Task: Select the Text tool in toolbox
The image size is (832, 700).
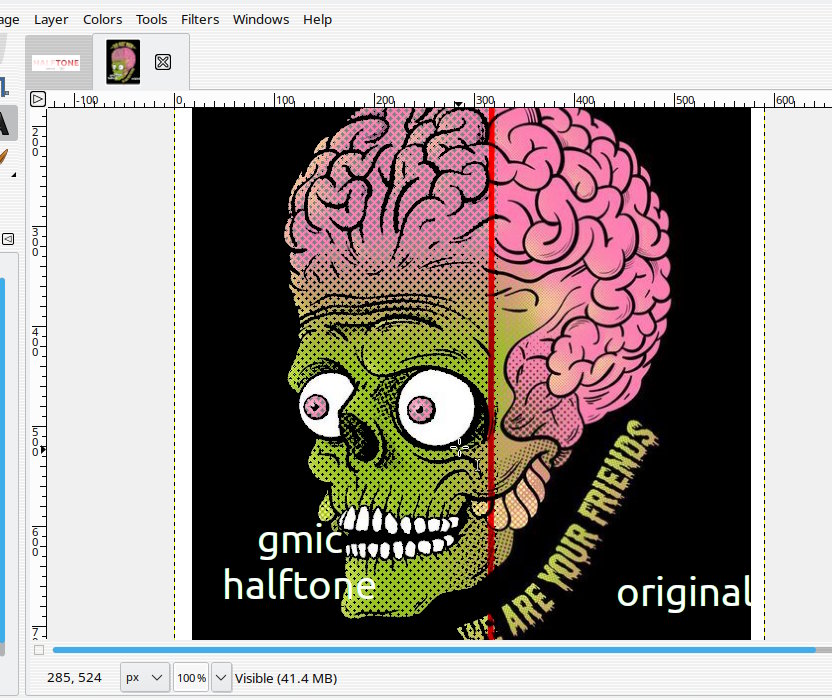Action: pos(5,124)
